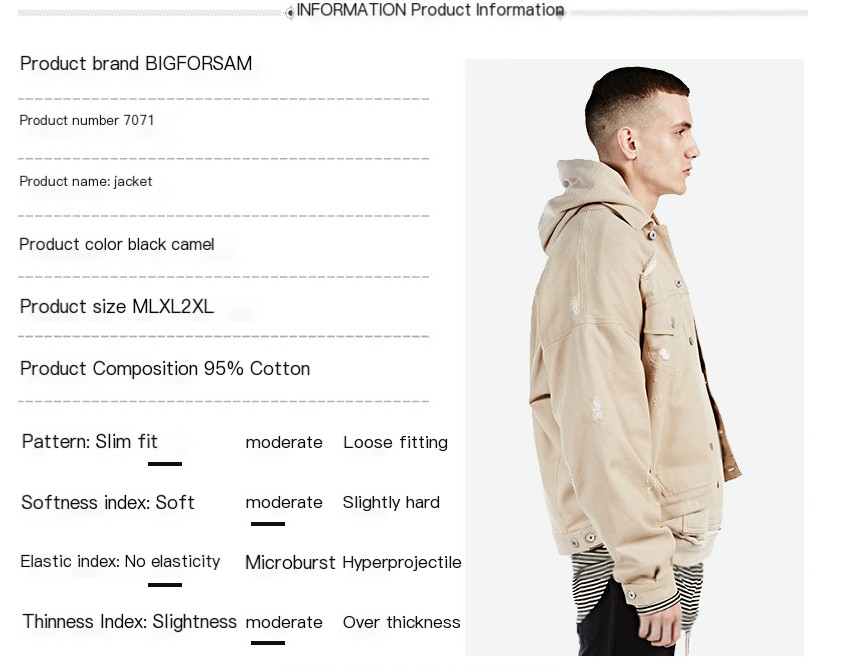Image resolution: width=854 pixels, height=672 pixels.
Task: Select Slightly hard softness option
Action: pyautogui.click(x=391, y=503)
